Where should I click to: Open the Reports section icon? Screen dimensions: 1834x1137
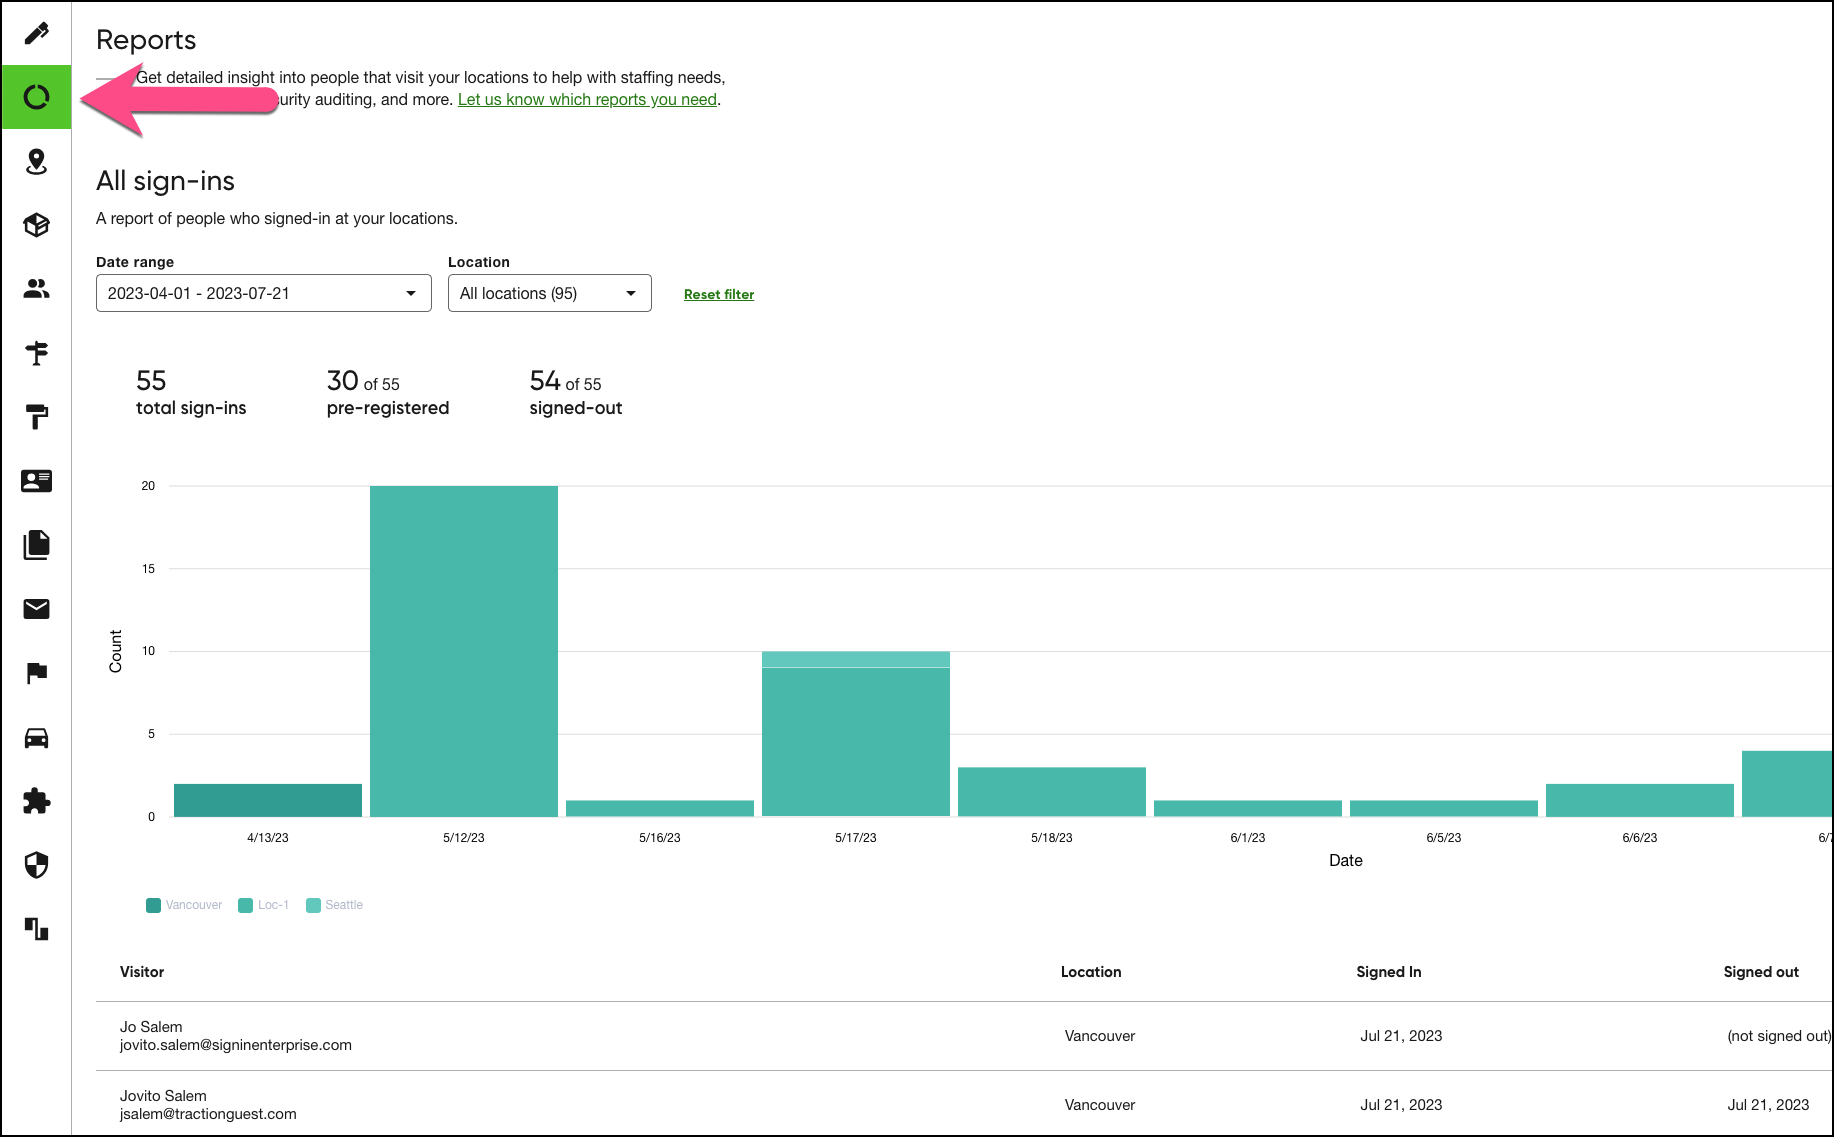click(36, 97)
